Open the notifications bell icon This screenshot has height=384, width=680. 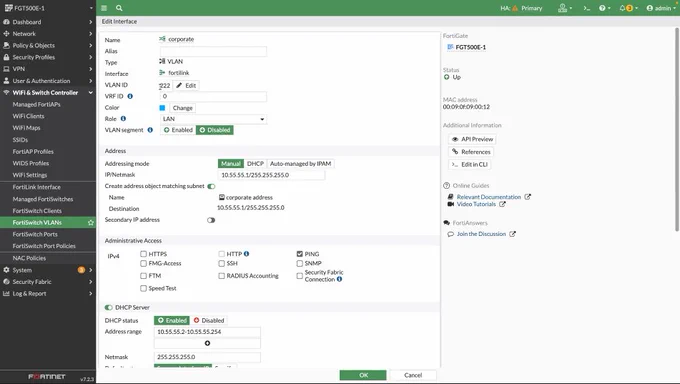628,8
